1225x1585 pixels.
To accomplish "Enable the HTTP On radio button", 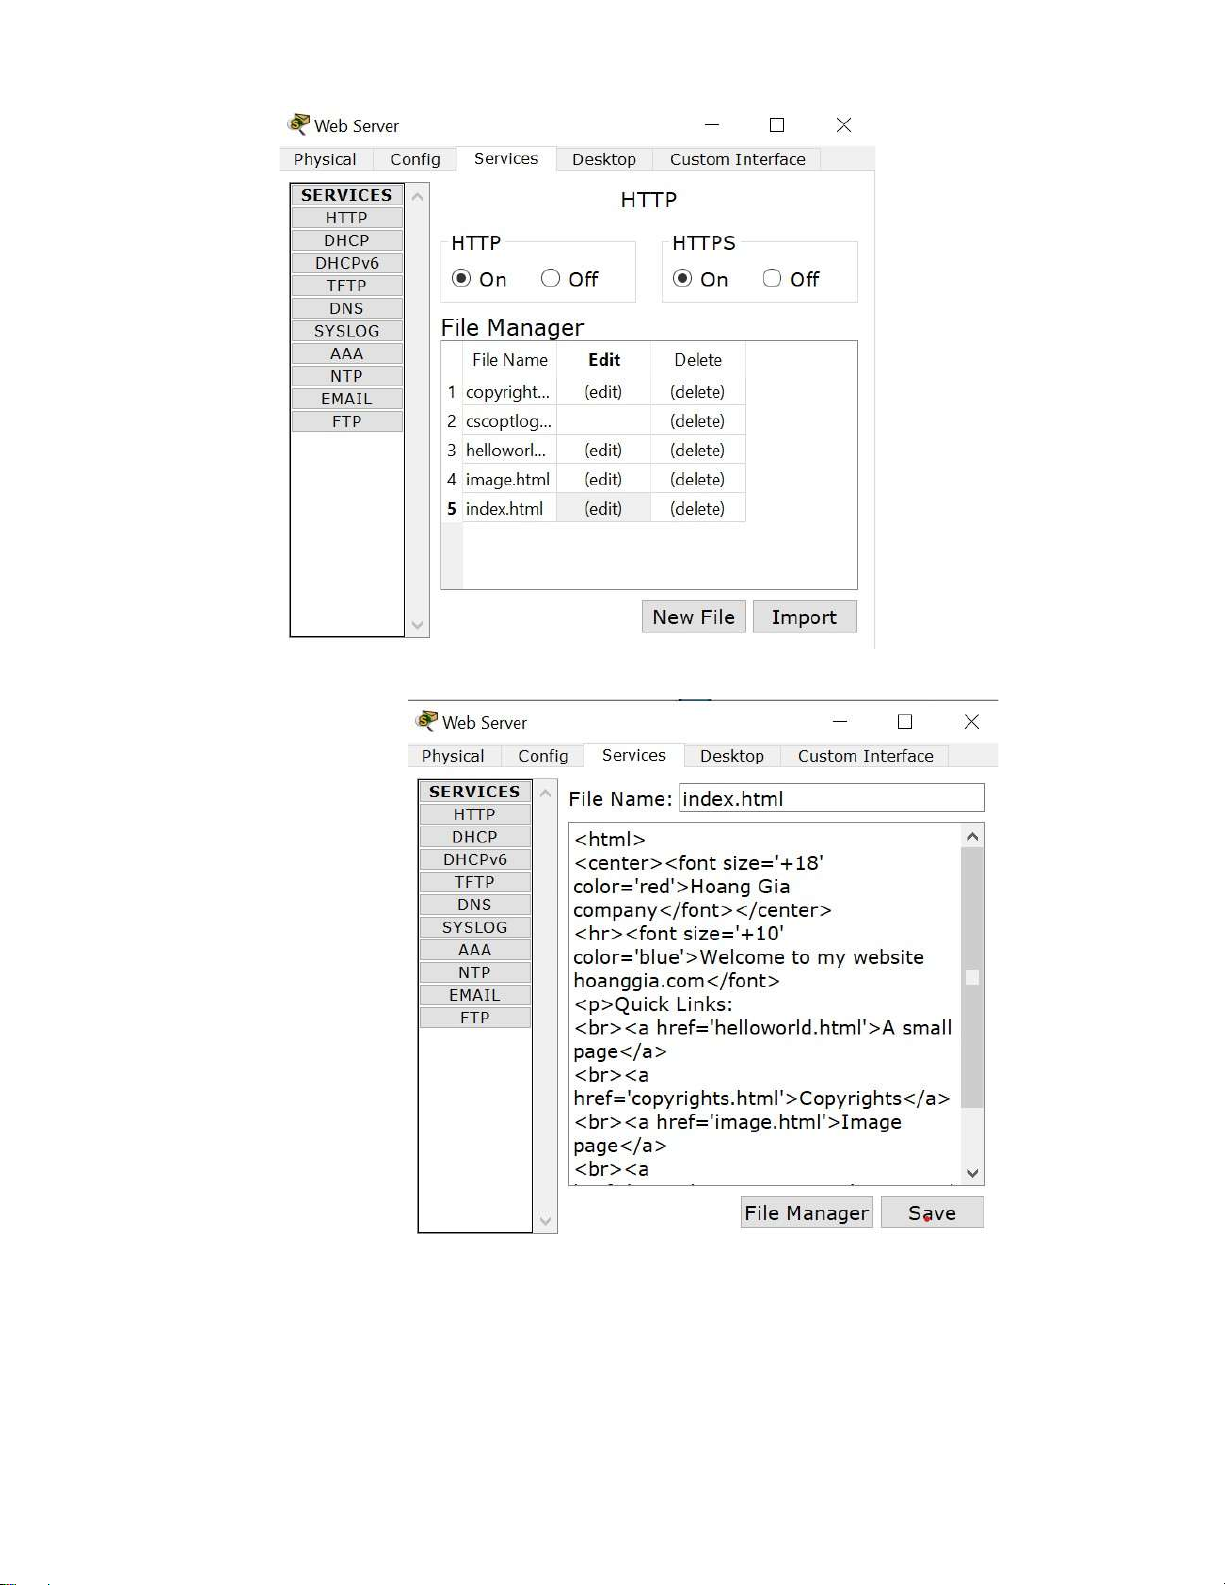I will pos(462,279).
